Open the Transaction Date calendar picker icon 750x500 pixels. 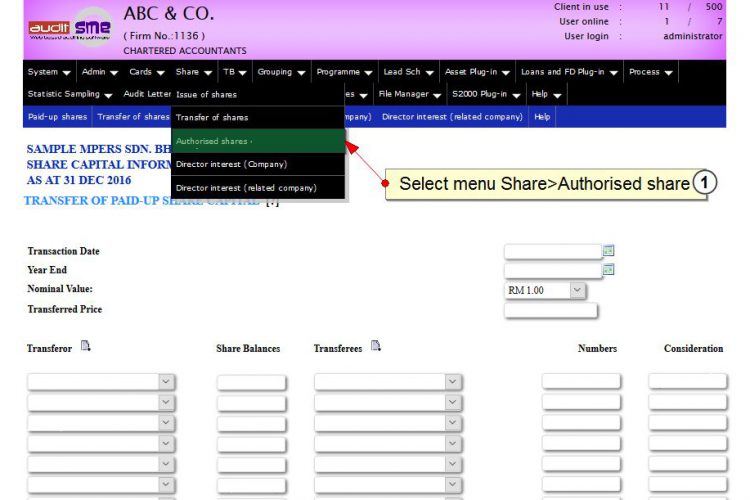tap(608, 250)
